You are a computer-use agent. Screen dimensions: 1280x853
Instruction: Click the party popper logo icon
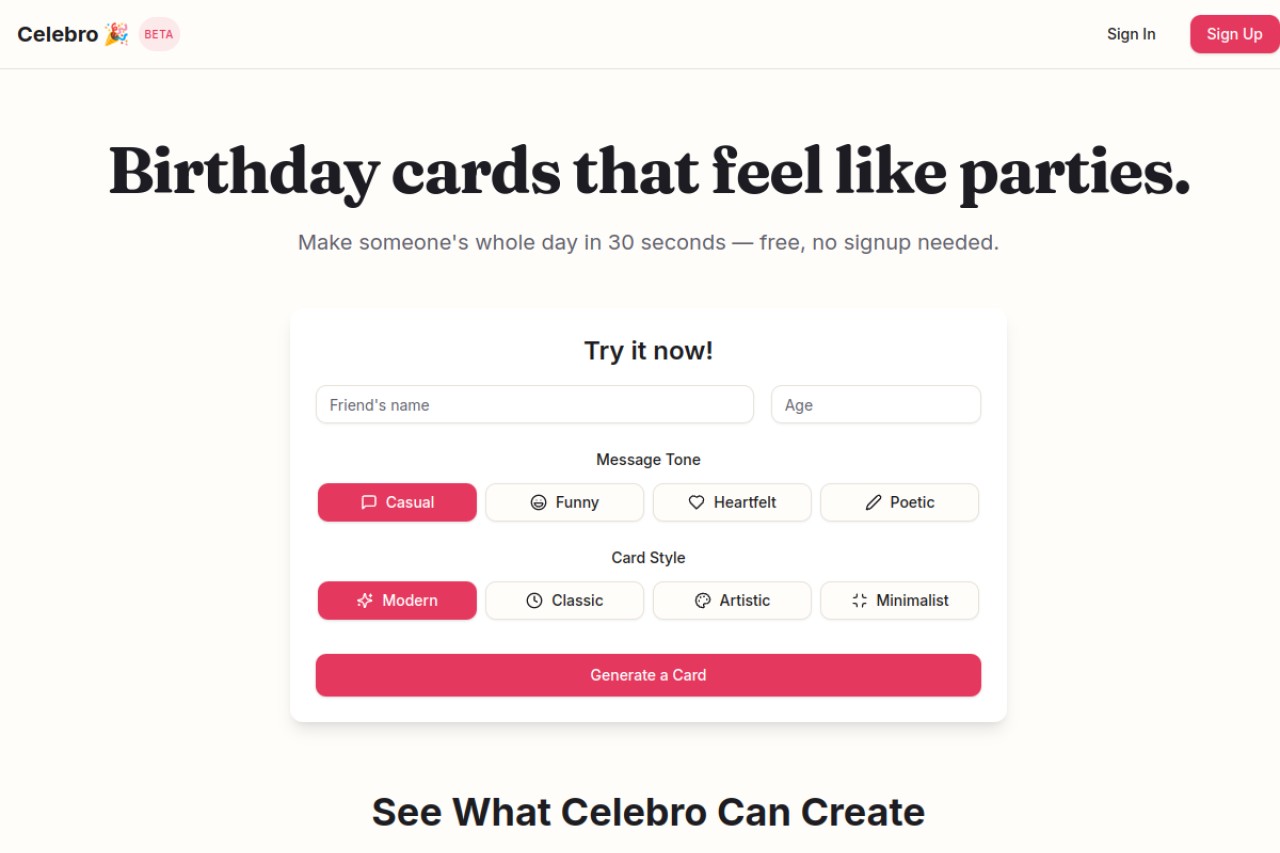pos(116,34)
